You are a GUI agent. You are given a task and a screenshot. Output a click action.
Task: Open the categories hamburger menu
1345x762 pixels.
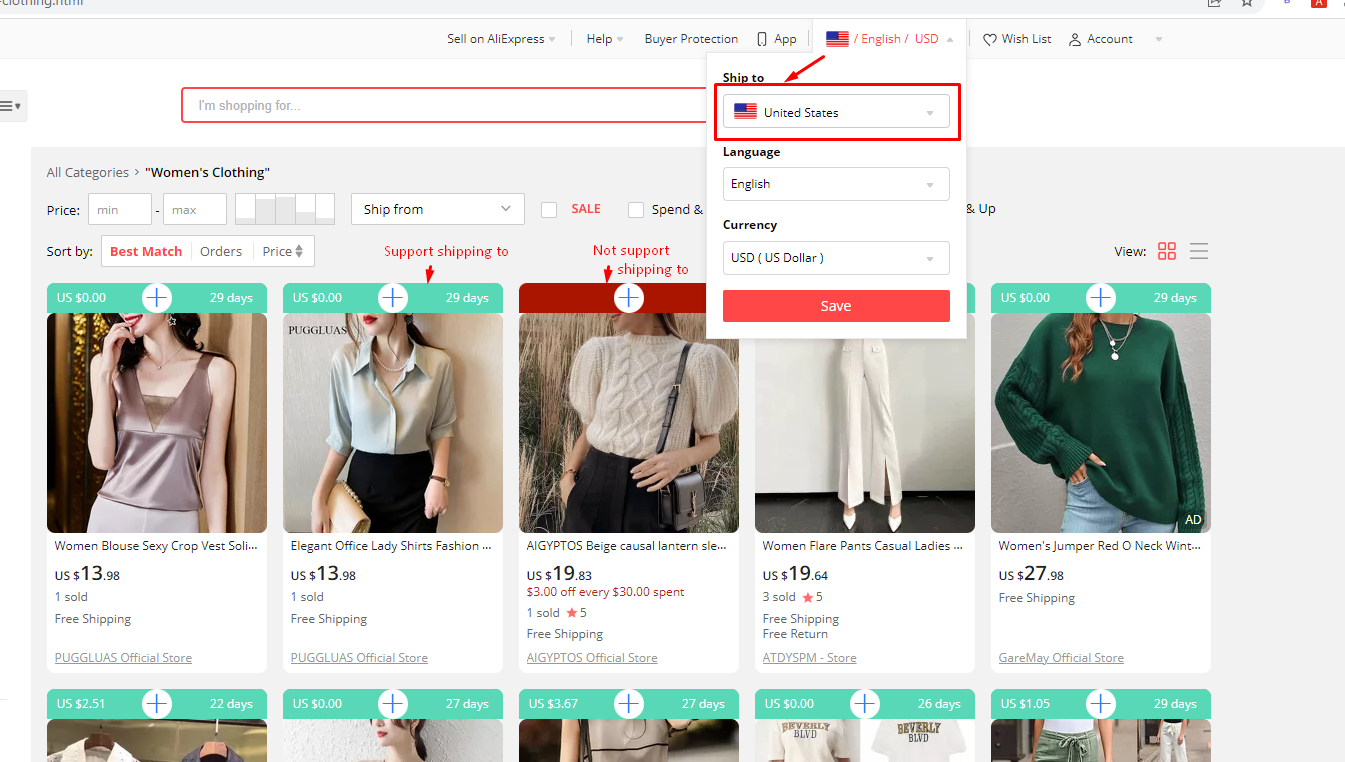click(x=11, y=105)
